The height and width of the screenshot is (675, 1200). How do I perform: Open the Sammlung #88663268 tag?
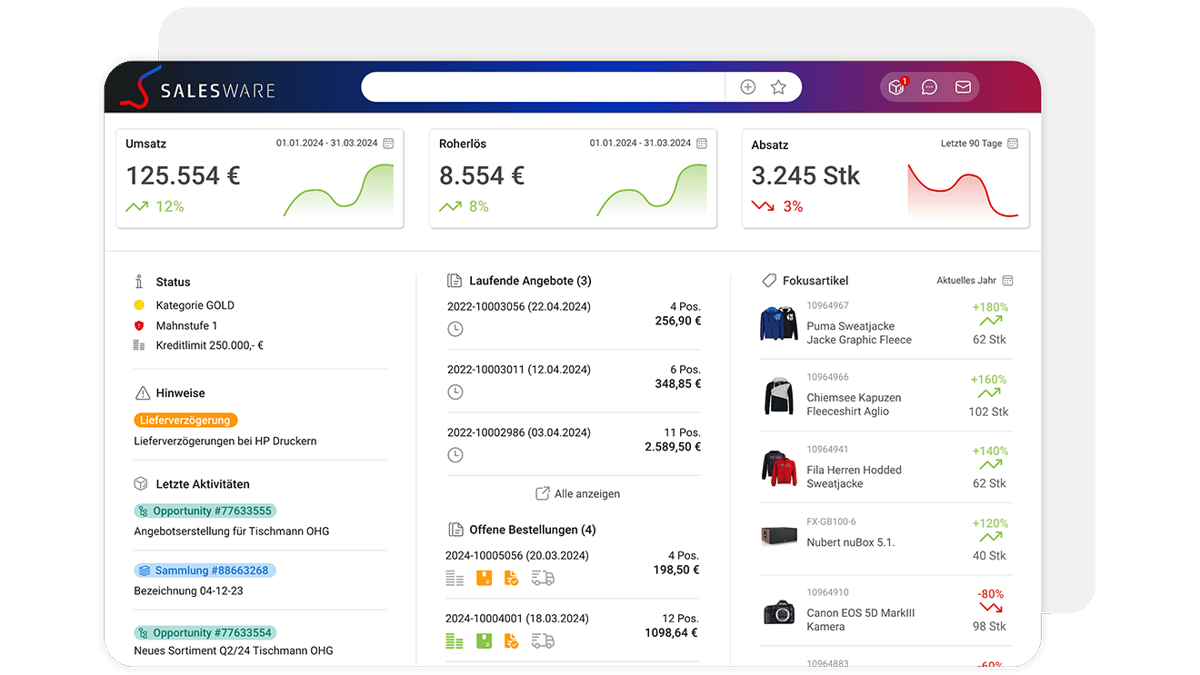(205, 571)
